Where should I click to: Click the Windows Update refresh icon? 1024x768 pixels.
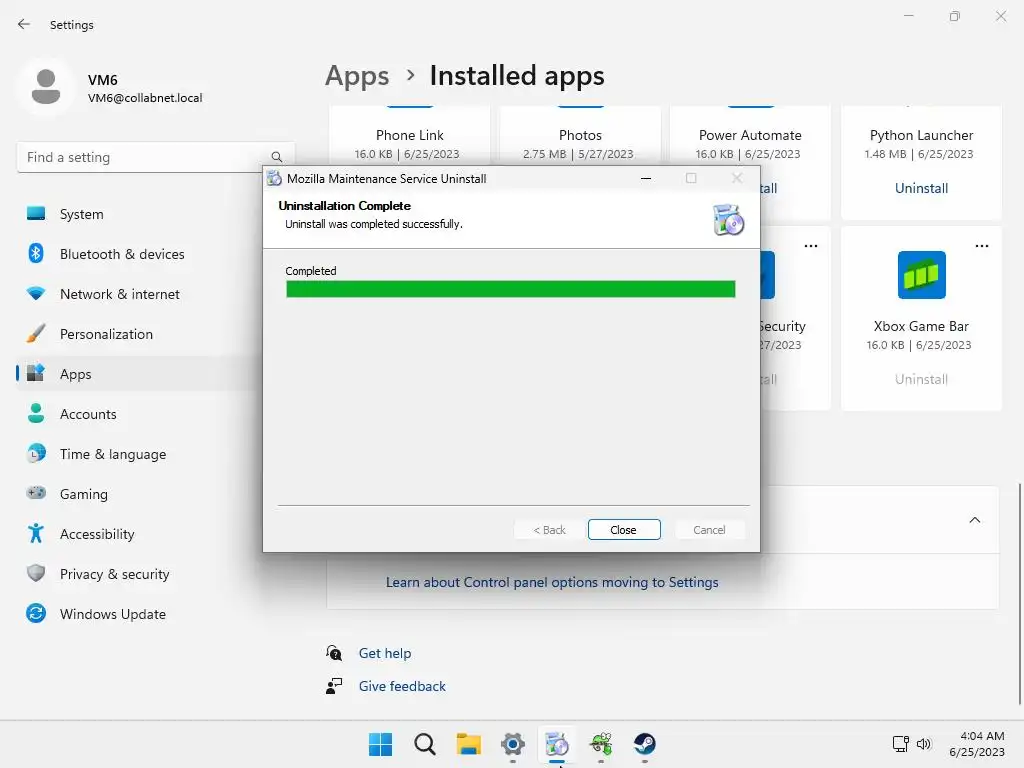point(36,613)
